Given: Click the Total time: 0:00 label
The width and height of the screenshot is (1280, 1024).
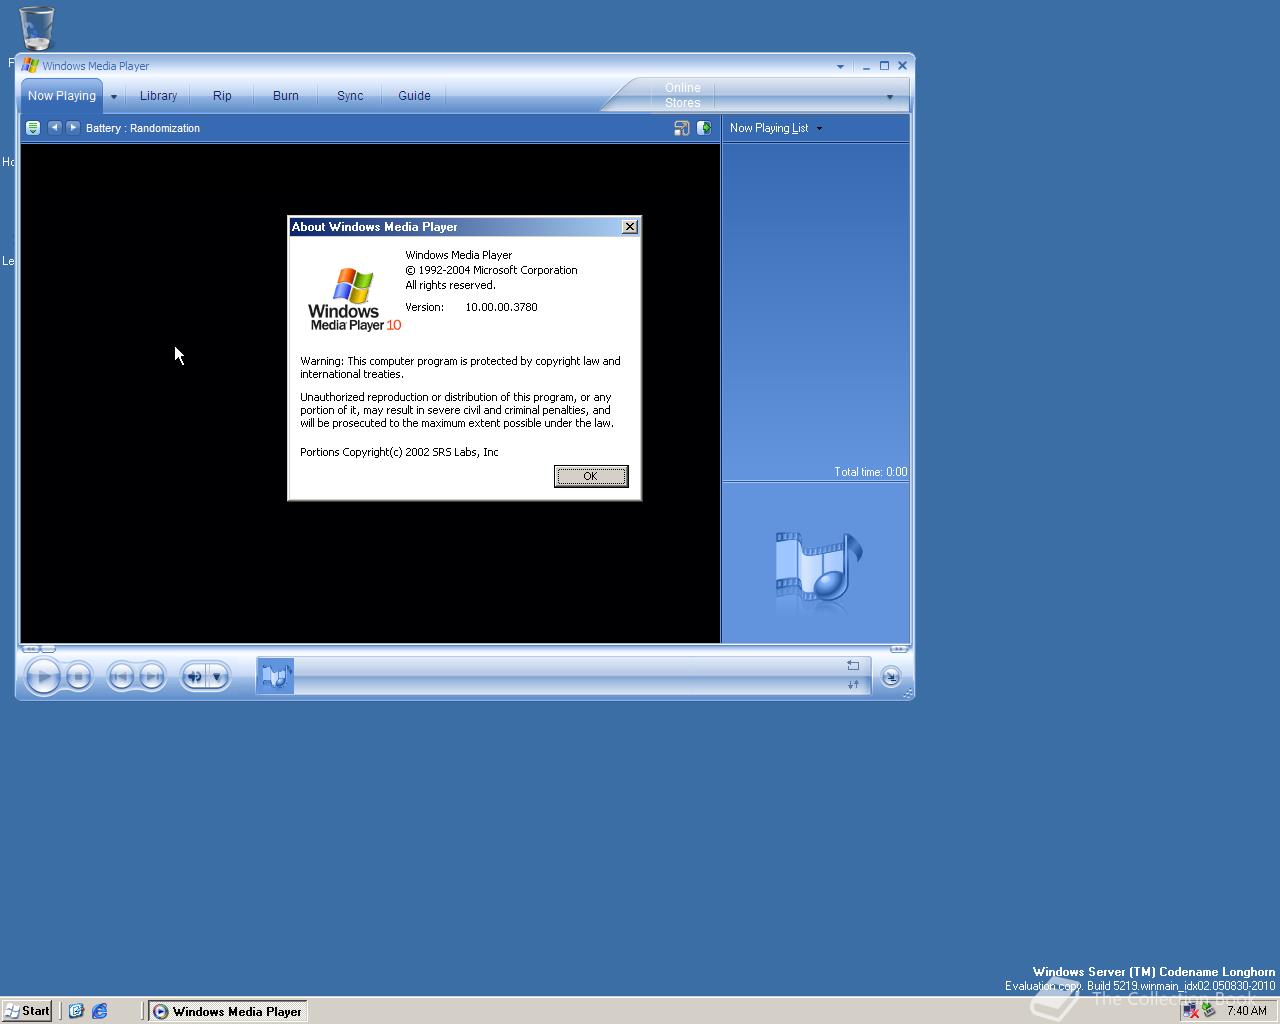Looking at the screenshot, I should (x=871, y=472).
